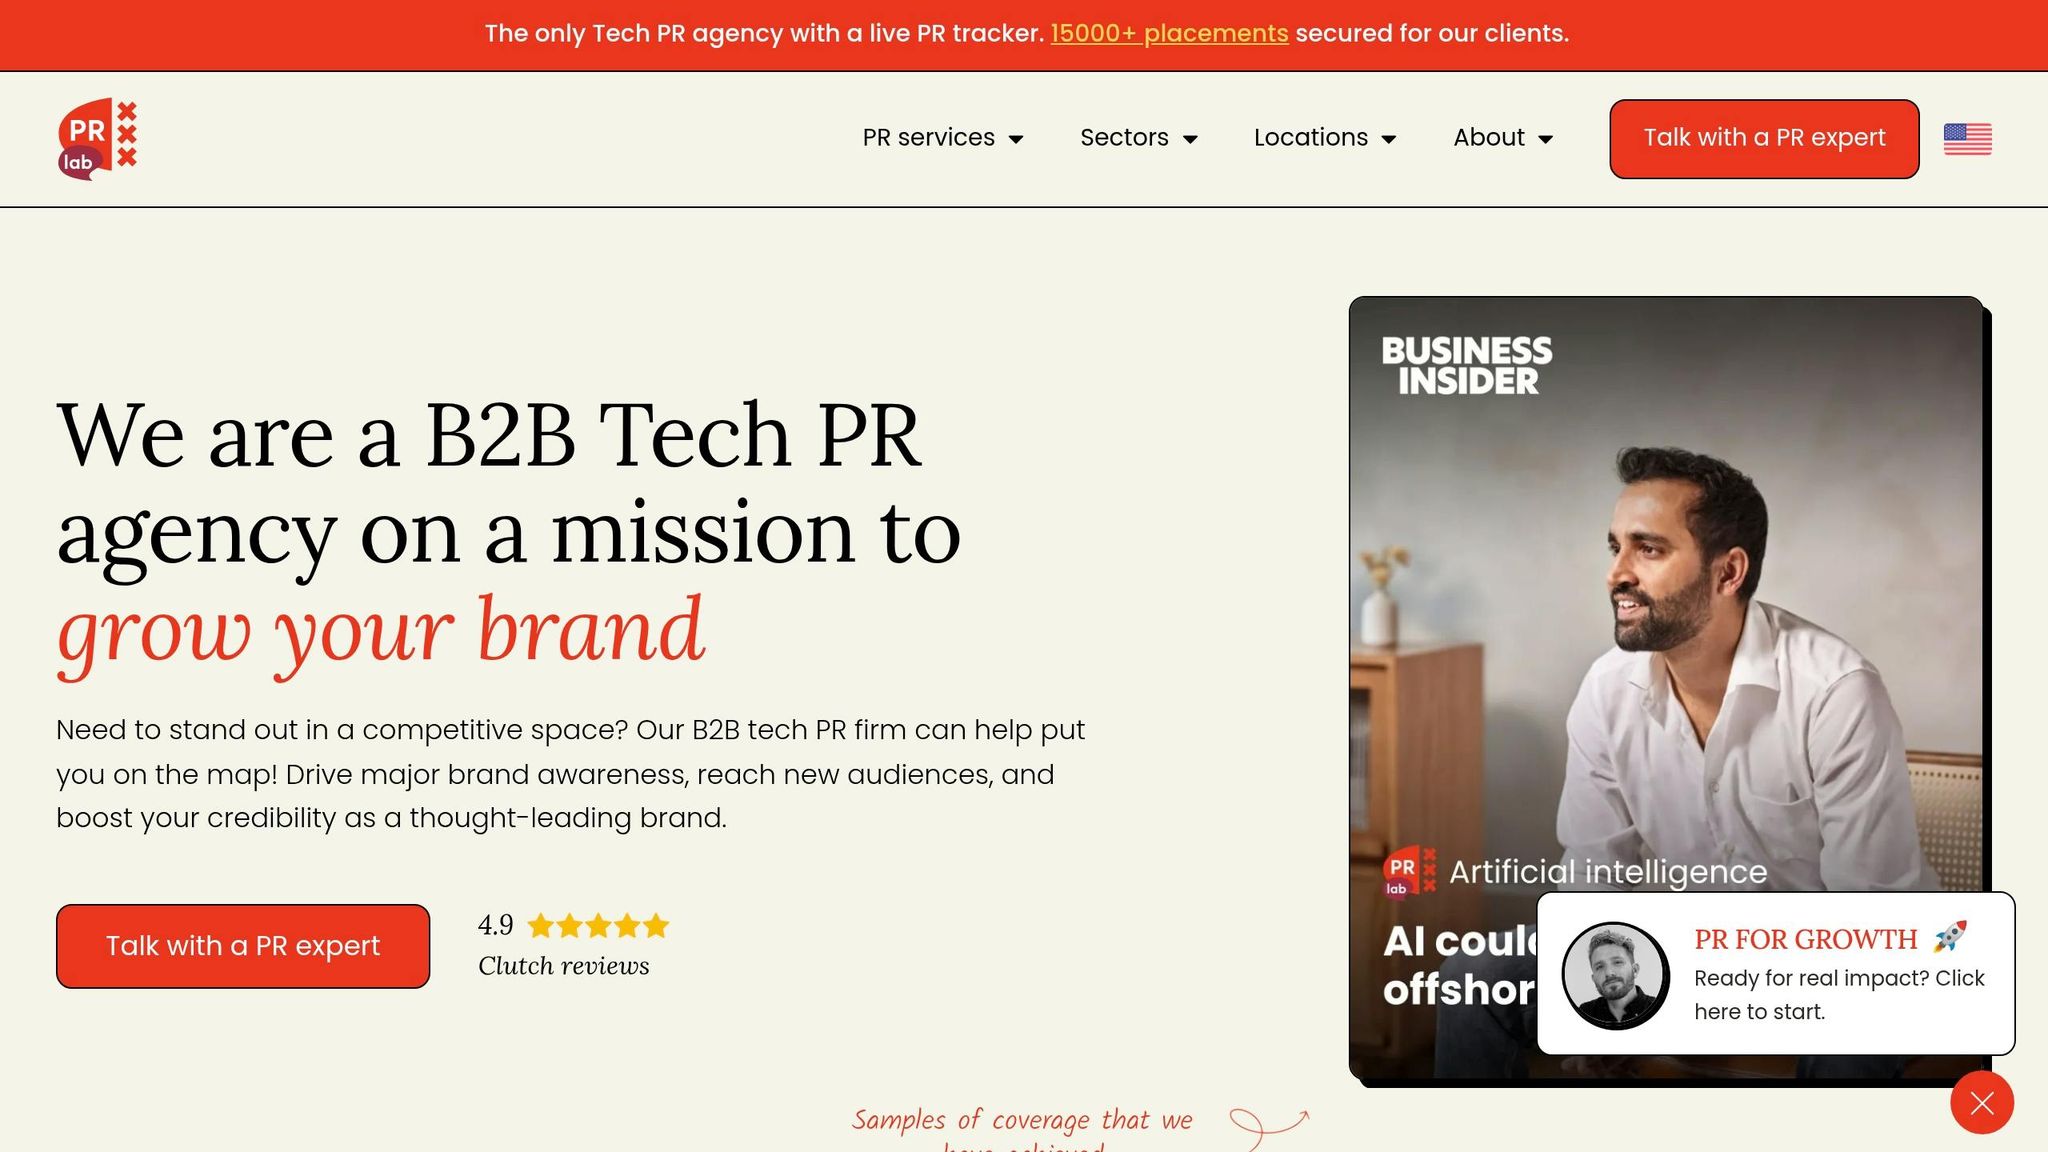Click the rocket emoji in growth popup

click(1950, 937)
